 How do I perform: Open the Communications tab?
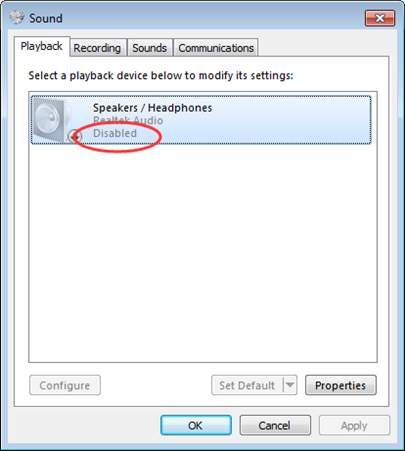tap(216, 48)
